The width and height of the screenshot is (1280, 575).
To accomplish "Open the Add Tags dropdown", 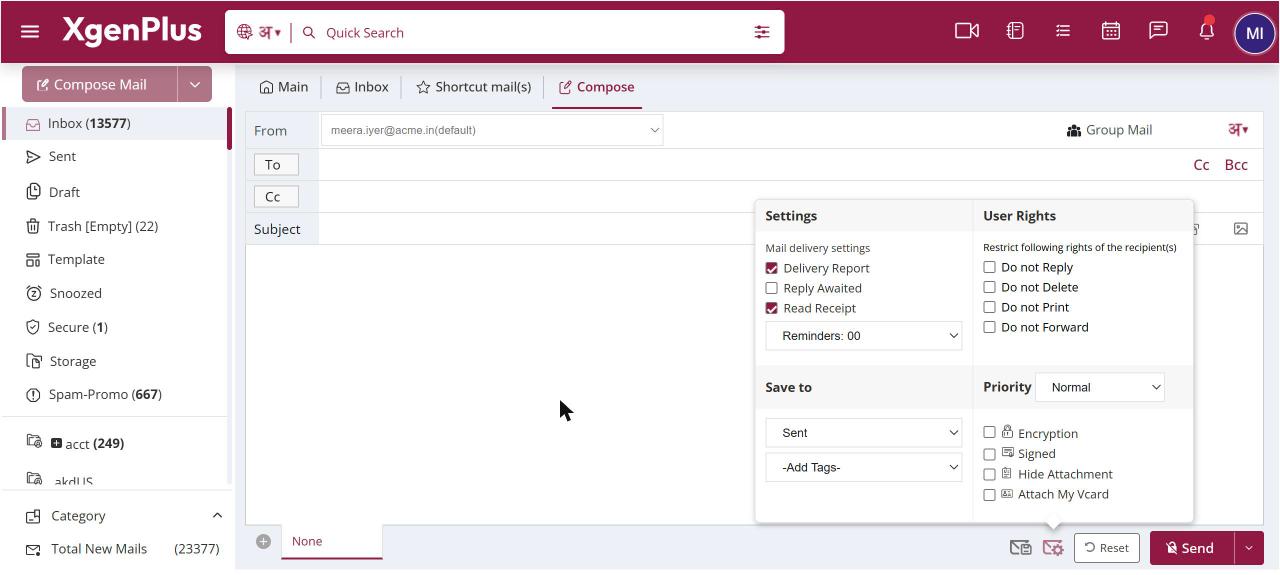I will [x=864, y=467].
